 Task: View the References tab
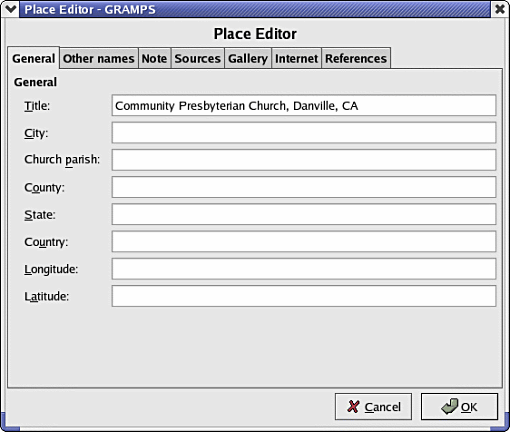tap(356, 59)
